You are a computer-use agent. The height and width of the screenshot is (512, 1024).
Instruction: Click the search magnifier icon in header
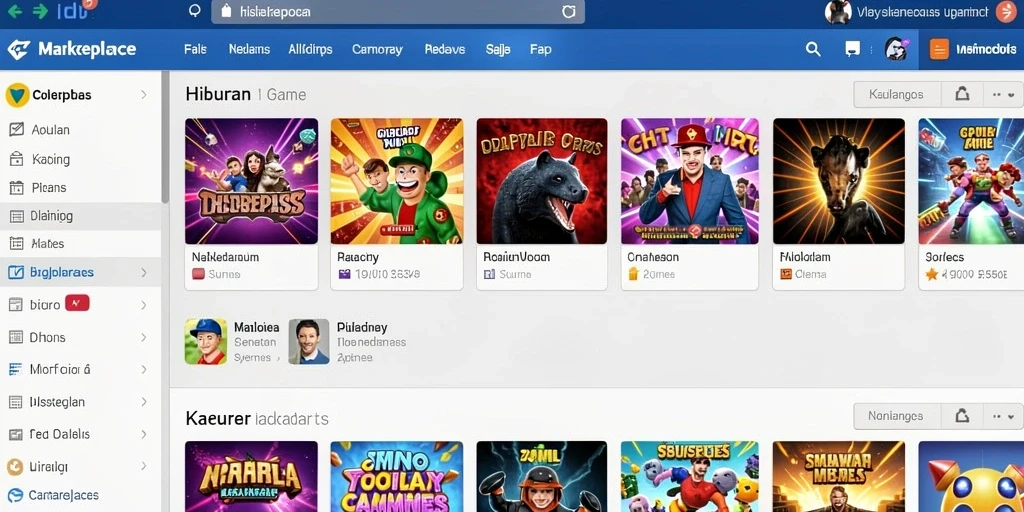813,49
